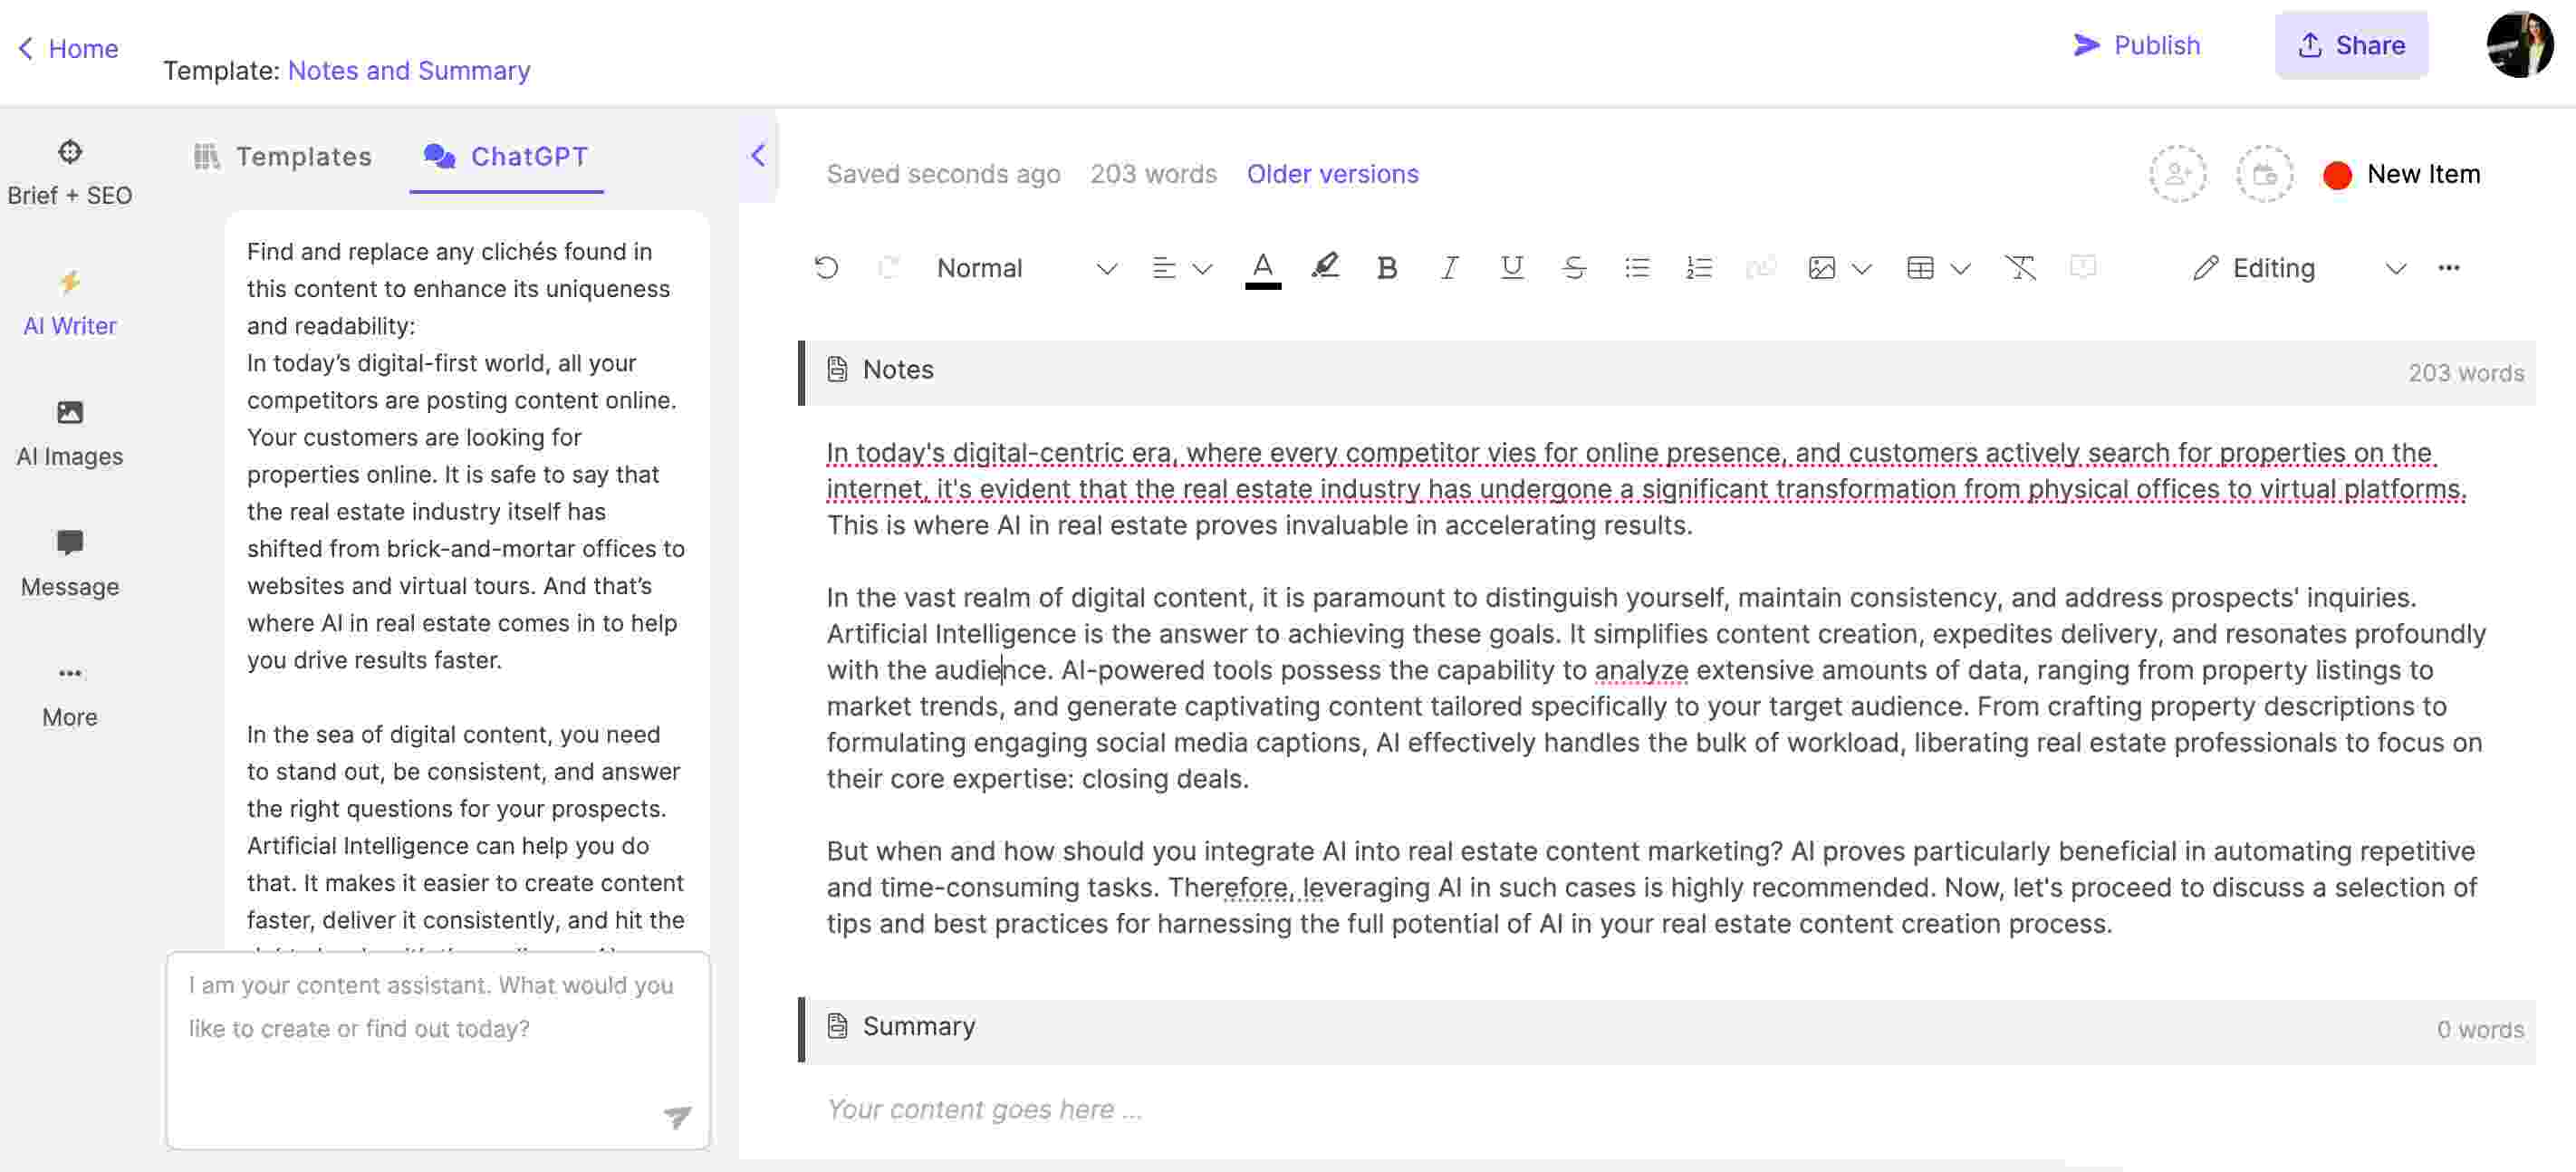Expand the Editing mode dropdown
This screenshot has width=2576, height=1172.
coord(2390,268)
